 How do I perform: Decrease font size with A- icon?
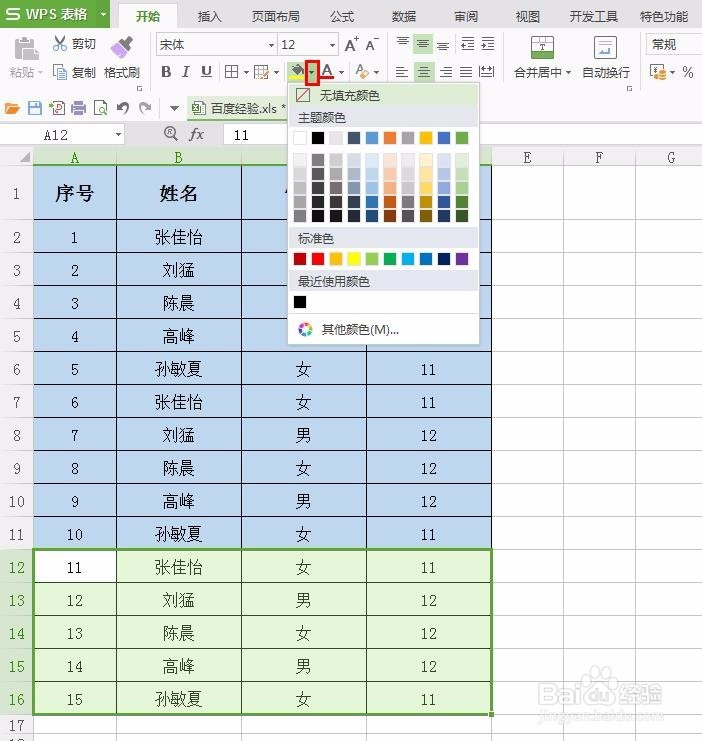click(372, 44)
